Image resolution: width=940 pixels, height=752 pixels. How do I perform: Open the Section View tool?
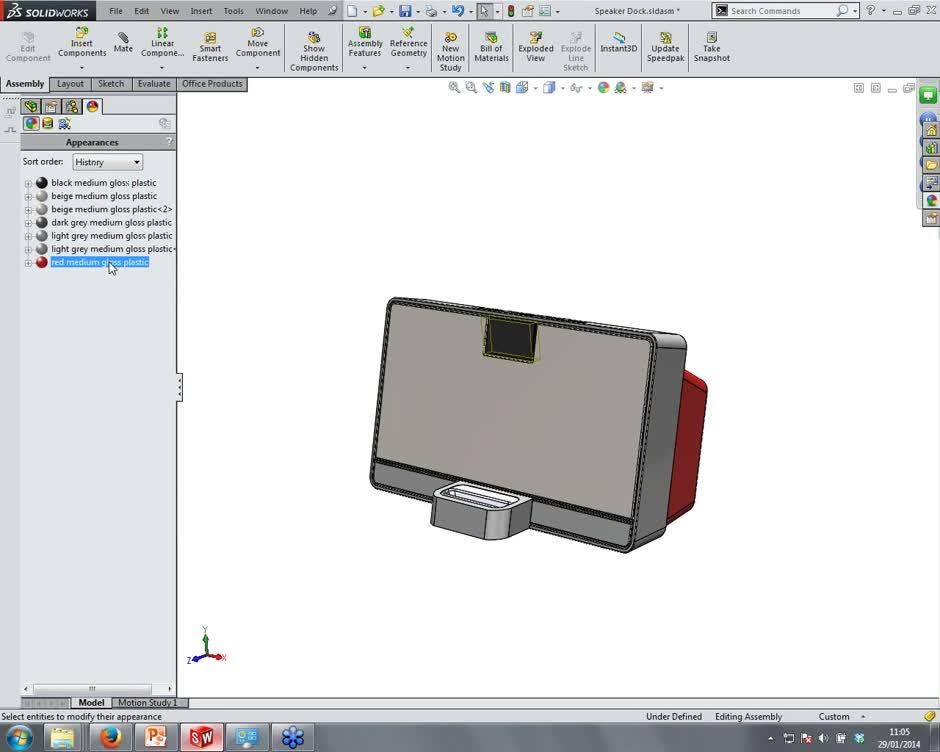pos(505,88)
